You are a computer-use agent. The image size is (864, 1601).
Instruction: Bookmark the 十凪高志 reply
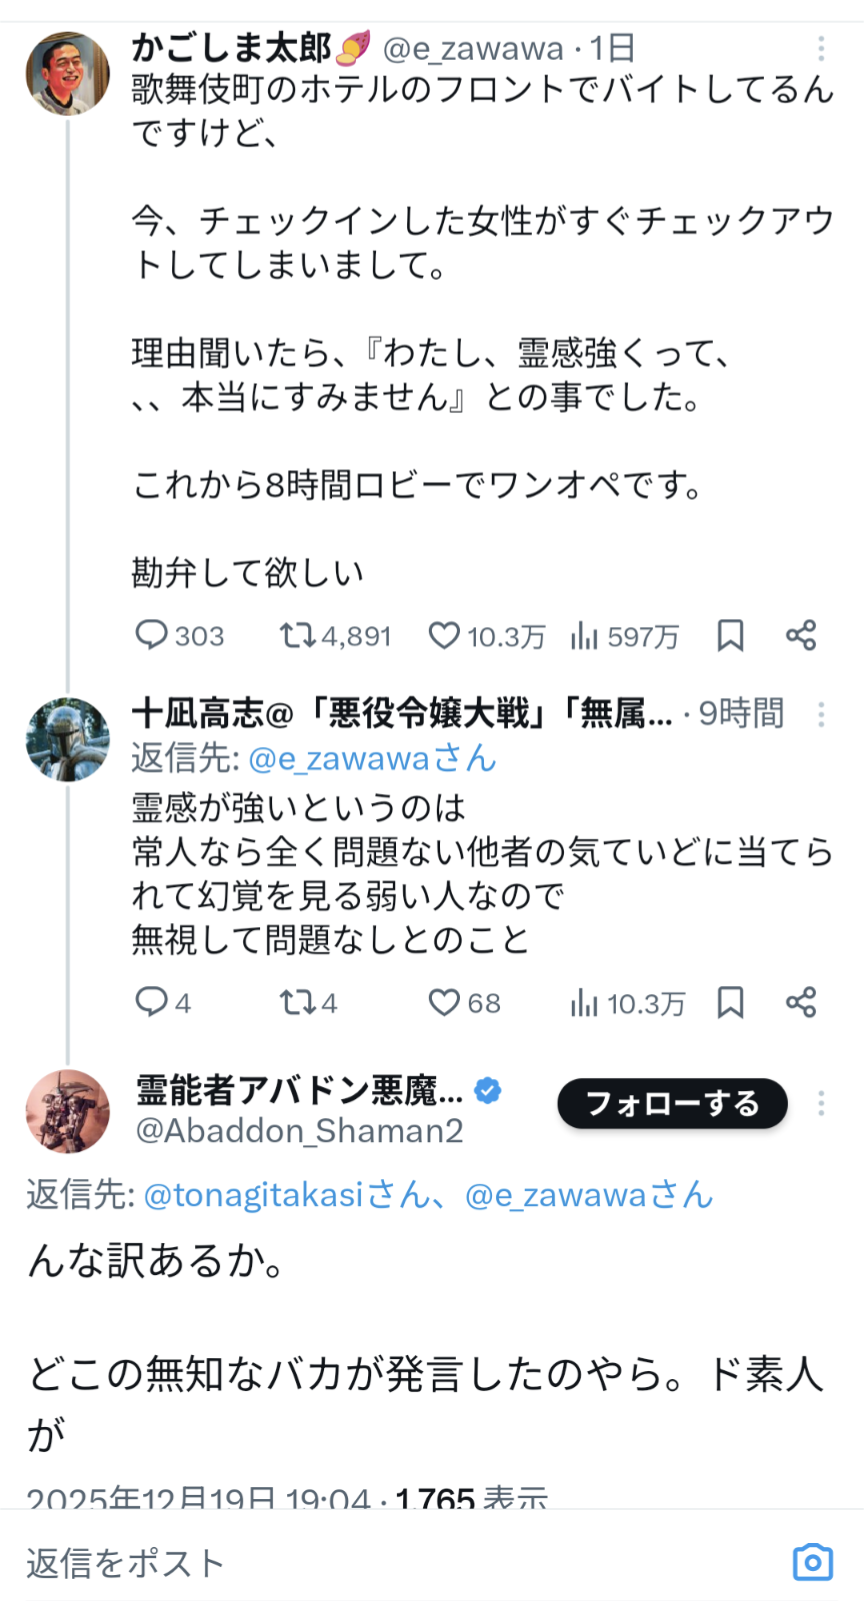730,1002
